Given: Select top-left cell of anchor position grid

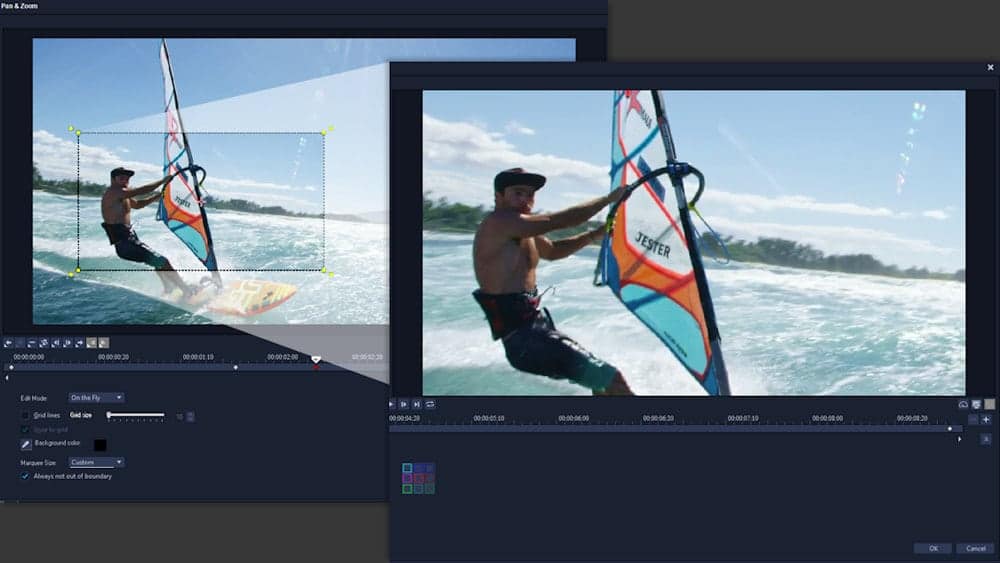Looking at the screenshot, I should pyautogui.click(x=408, y=468).
